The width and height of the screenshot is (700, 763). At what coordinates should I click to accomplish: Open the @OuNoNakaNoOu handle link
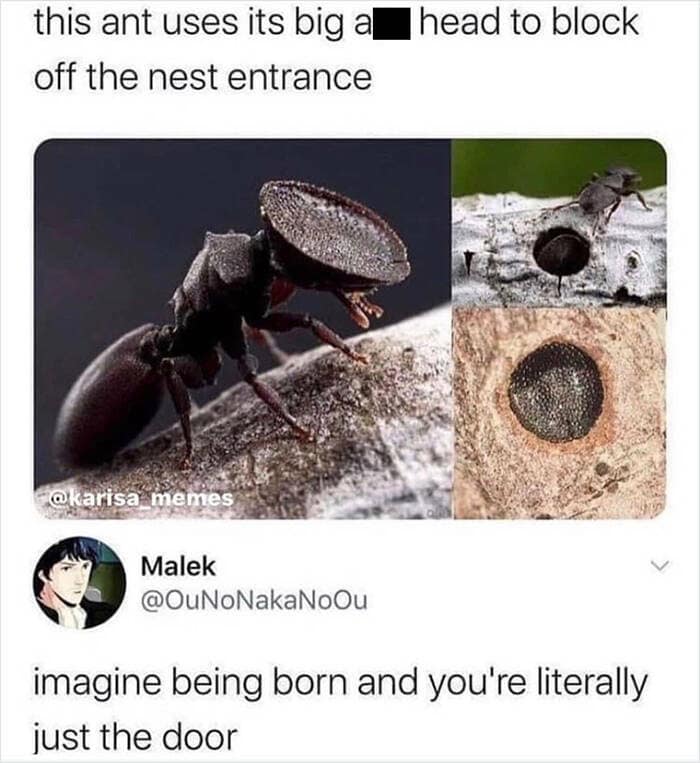click(x=254, y=600)
